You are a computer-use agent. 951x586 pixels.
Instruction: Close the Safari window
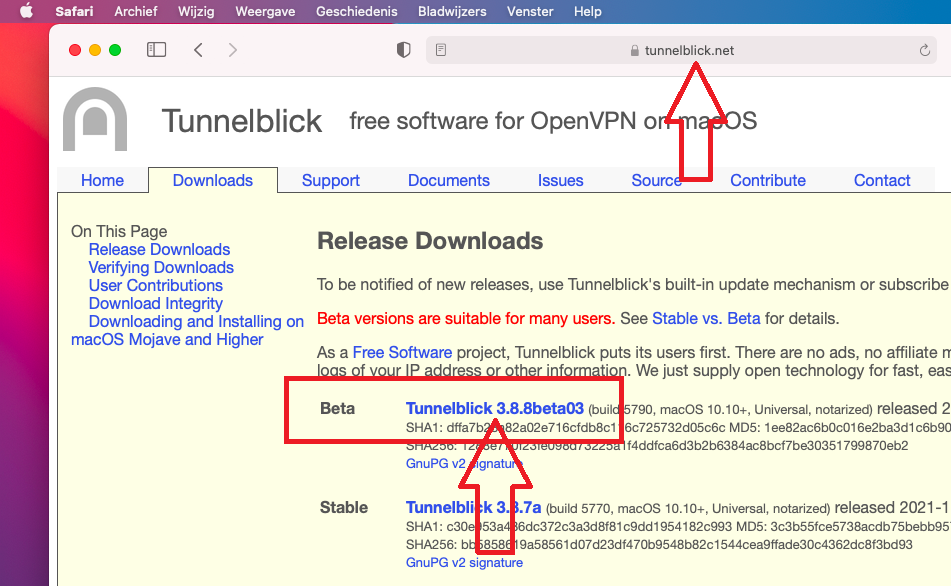(75, 50)
